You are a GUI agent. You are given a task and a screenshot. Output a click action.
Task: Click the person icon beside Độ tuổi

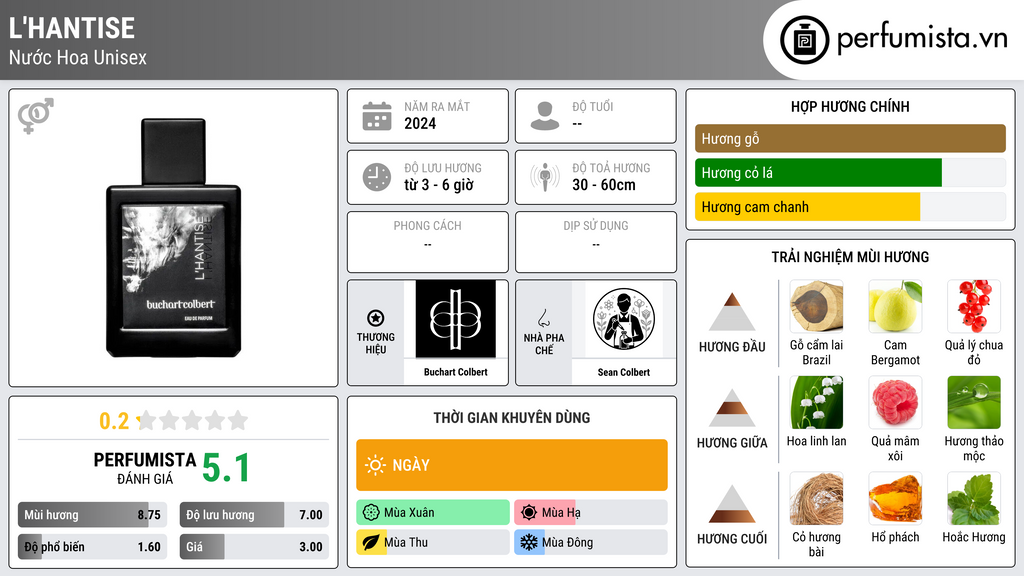(x=545, y=116)
